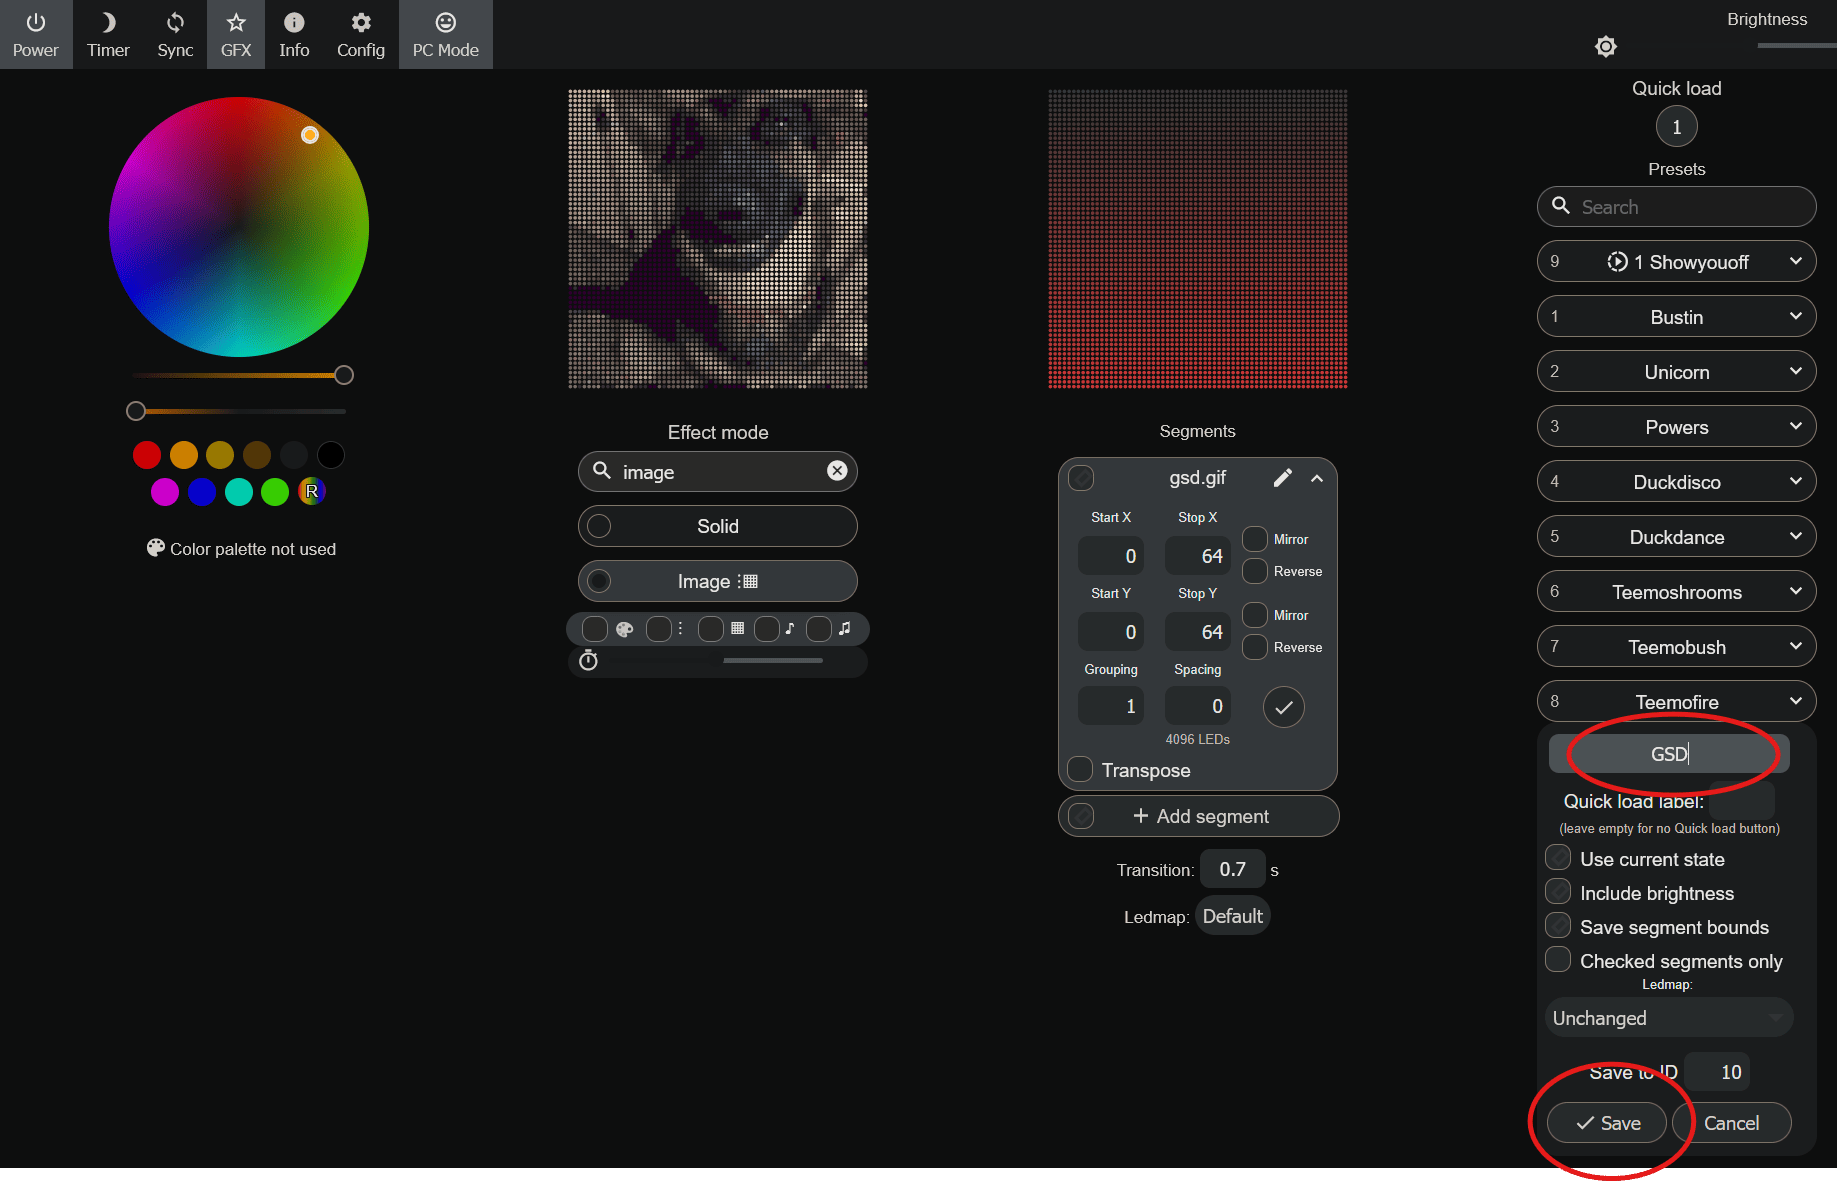1837x1182 pixels.
Task: Select the Solid effect radio button
Action: (x=599, y=526)
